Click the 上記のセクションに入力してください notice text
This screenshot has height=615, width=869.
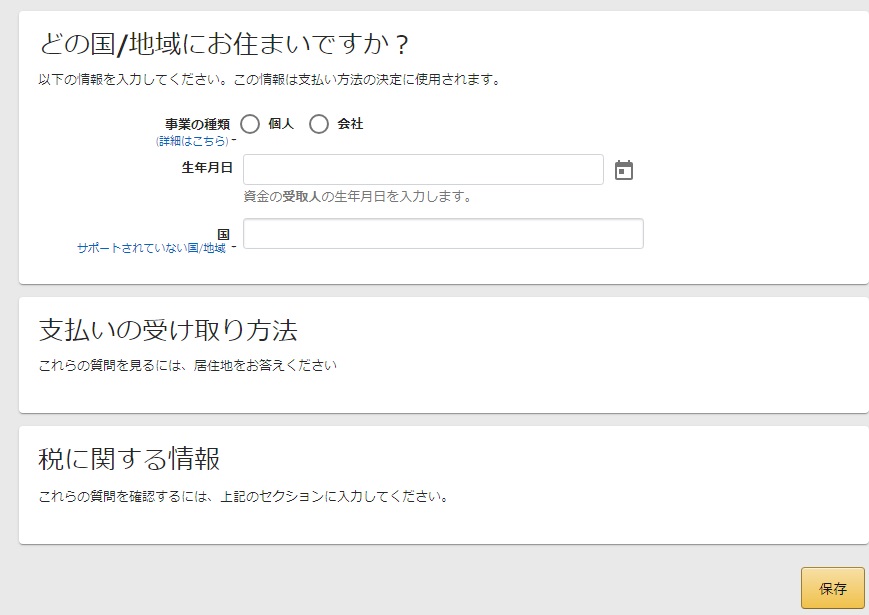(x=243, y=496)
